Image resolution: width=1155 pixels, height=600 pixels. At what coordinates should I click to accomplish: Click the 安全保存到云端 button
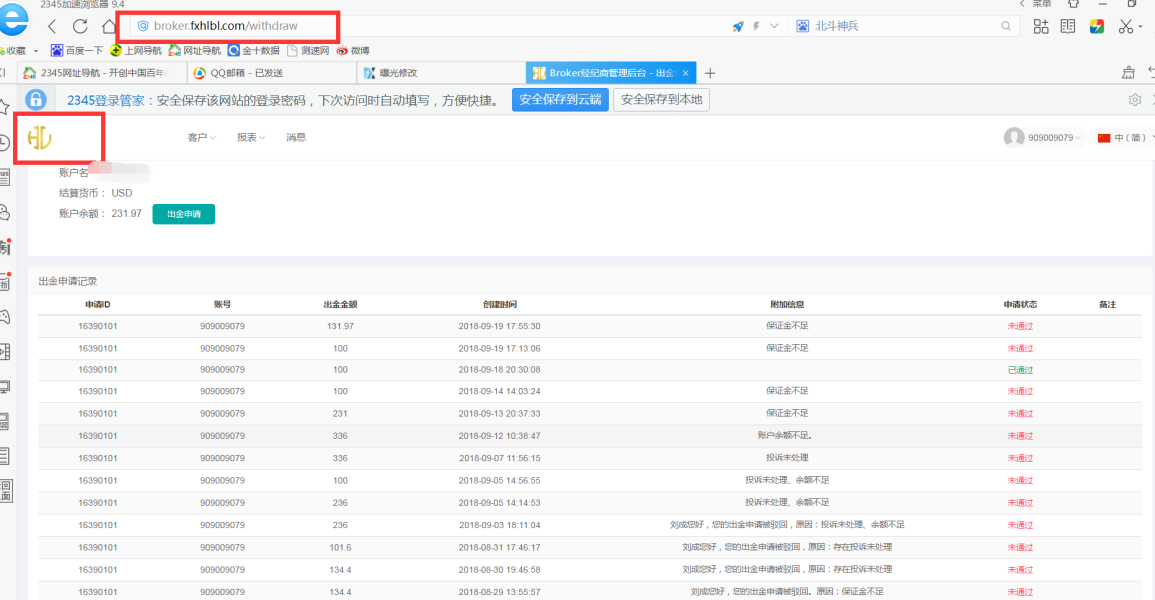click(x=560, y=100)
